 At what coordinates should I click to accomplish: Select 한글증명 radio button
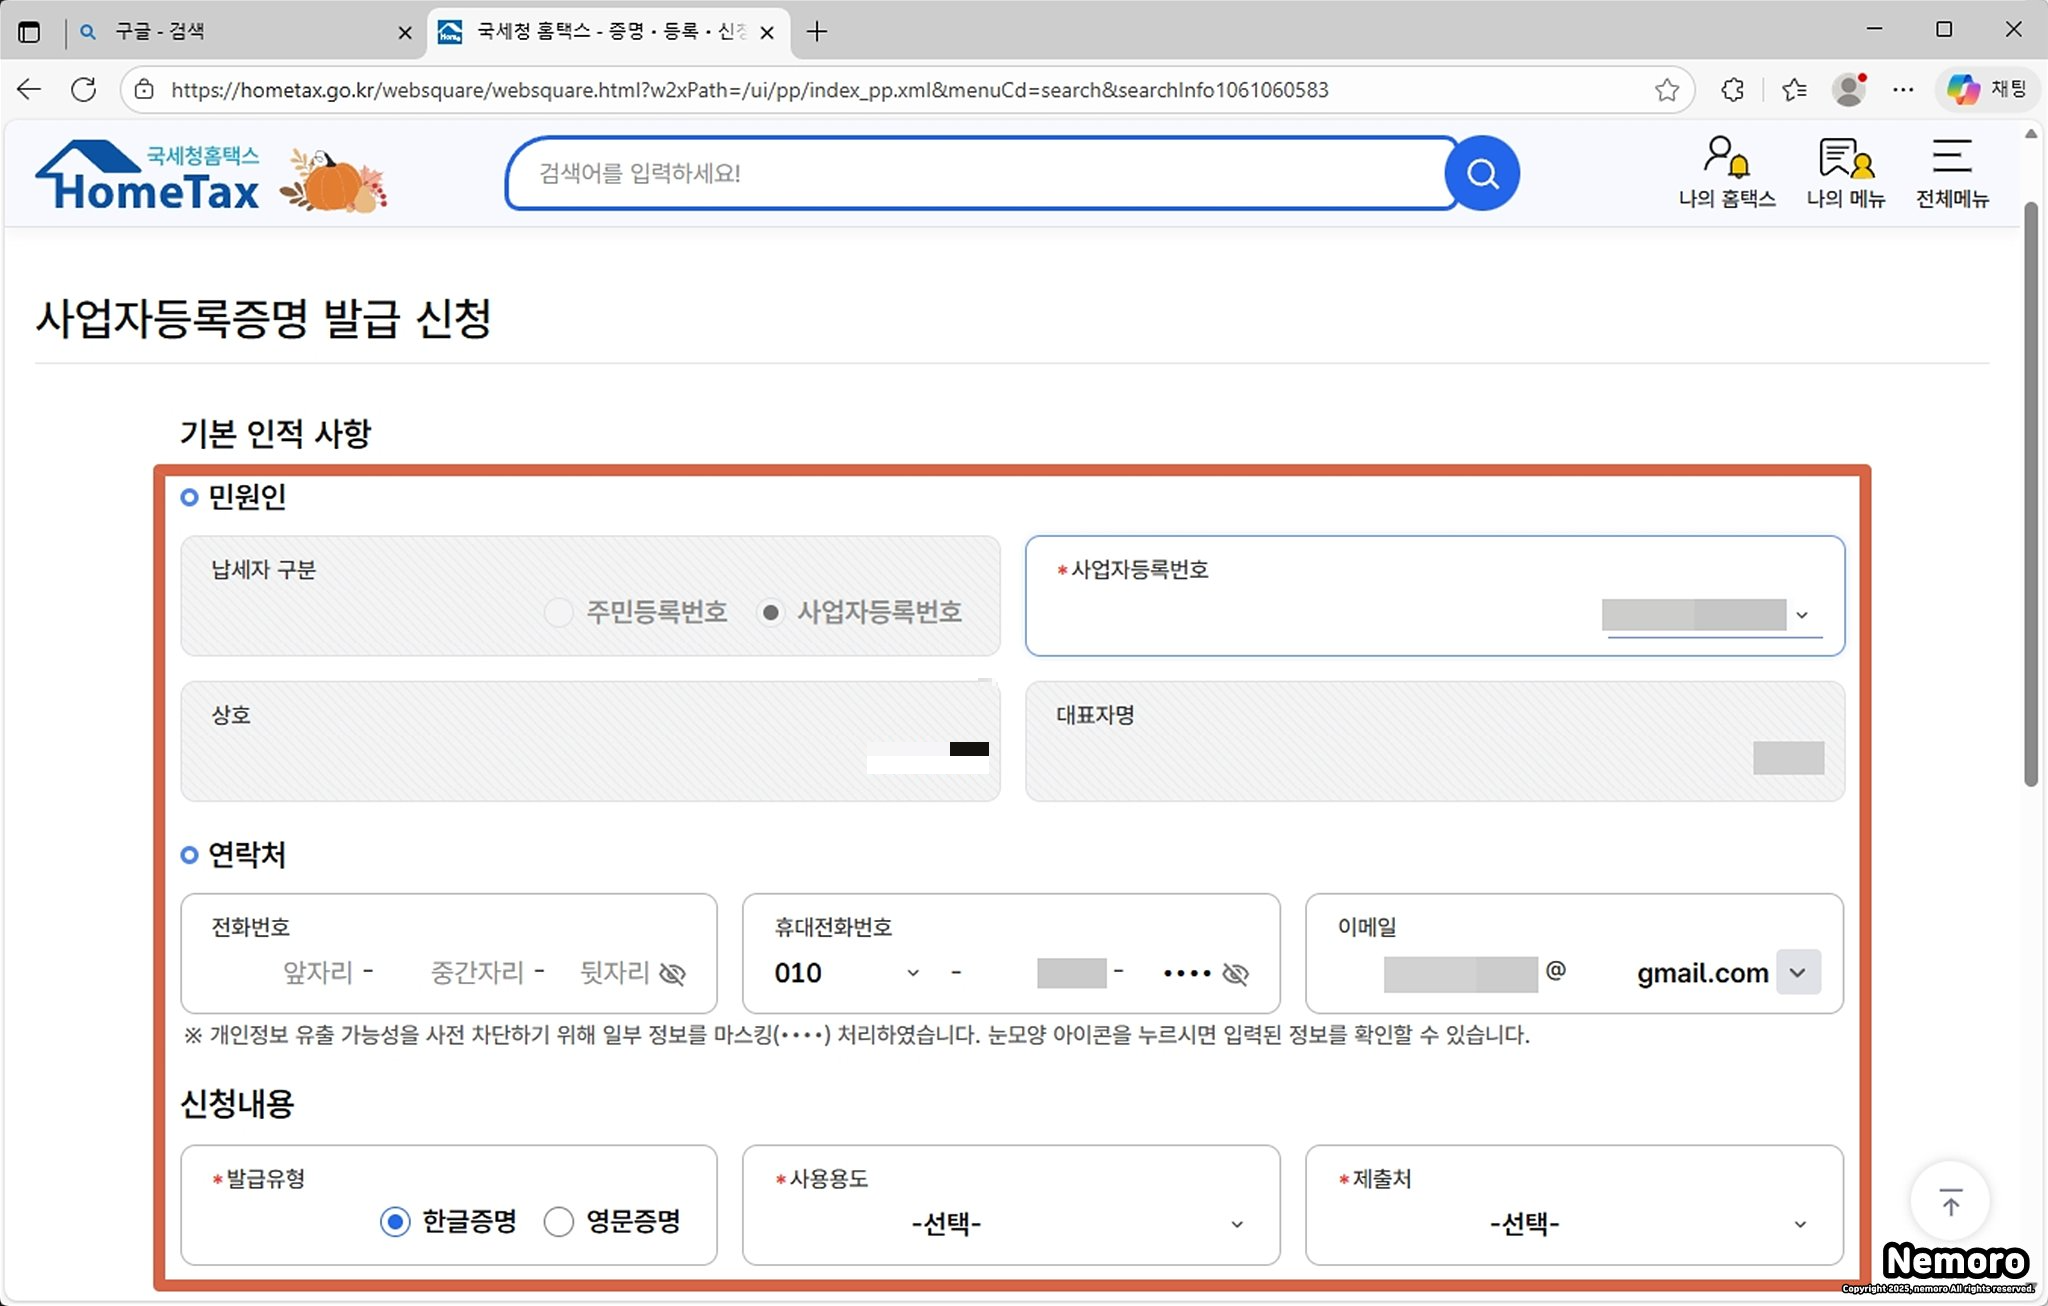395,1221
